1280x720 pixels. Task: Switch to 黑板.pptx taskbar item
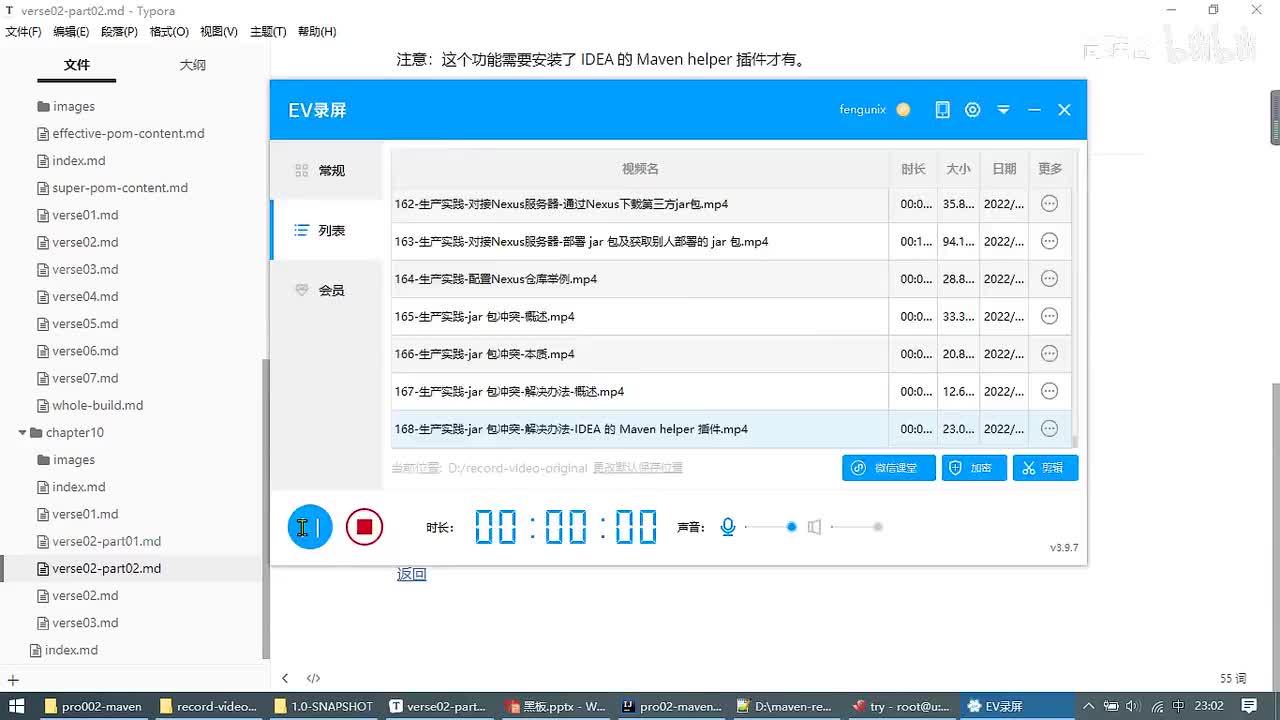pyautogui.click(x=556, y=706)
